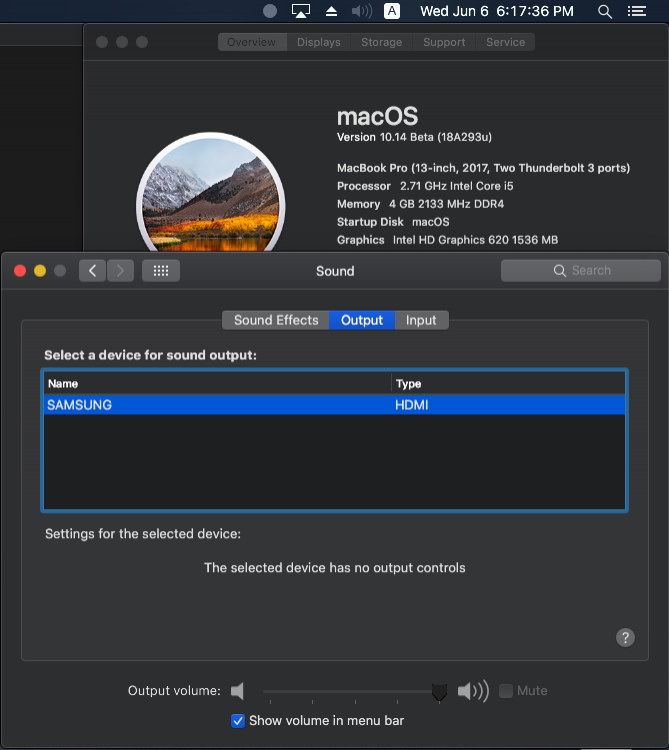Switch to the Input tab
The height and width of the screenshot is (750, 669).
[421, 320]
